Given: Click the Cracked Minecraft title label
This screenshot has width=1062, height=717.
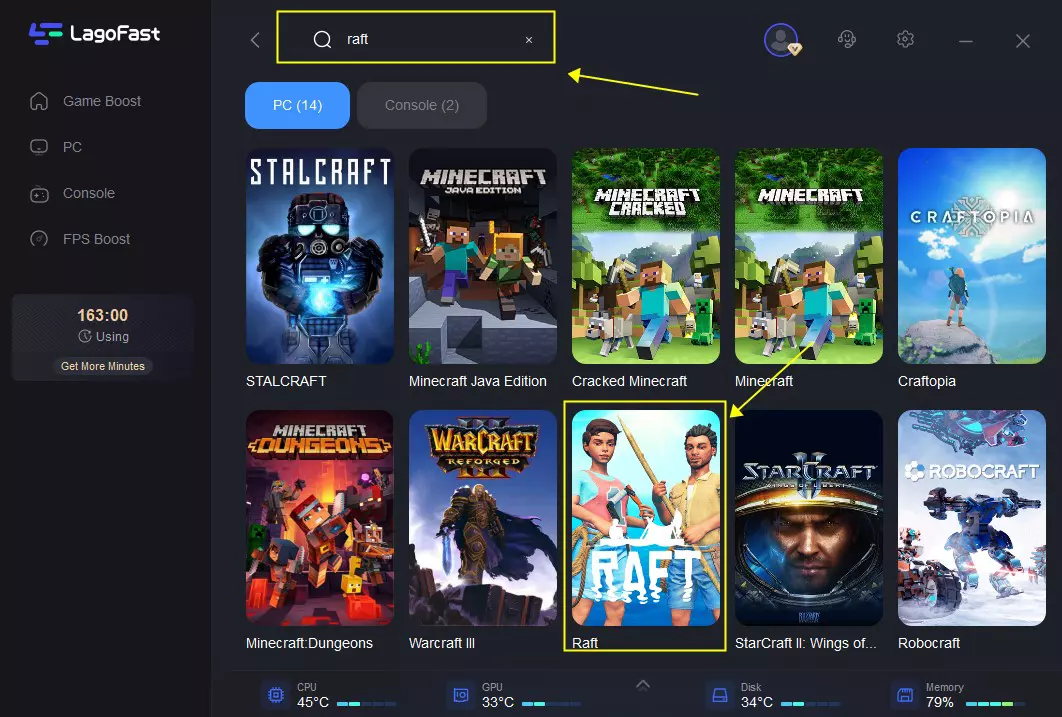Looking at the screenshot, I should 629,381.
